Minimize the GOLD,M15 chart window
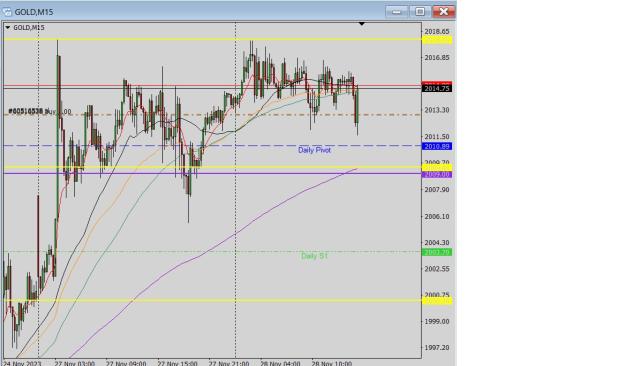The image size is (625, 366). [x=397, y=12]
